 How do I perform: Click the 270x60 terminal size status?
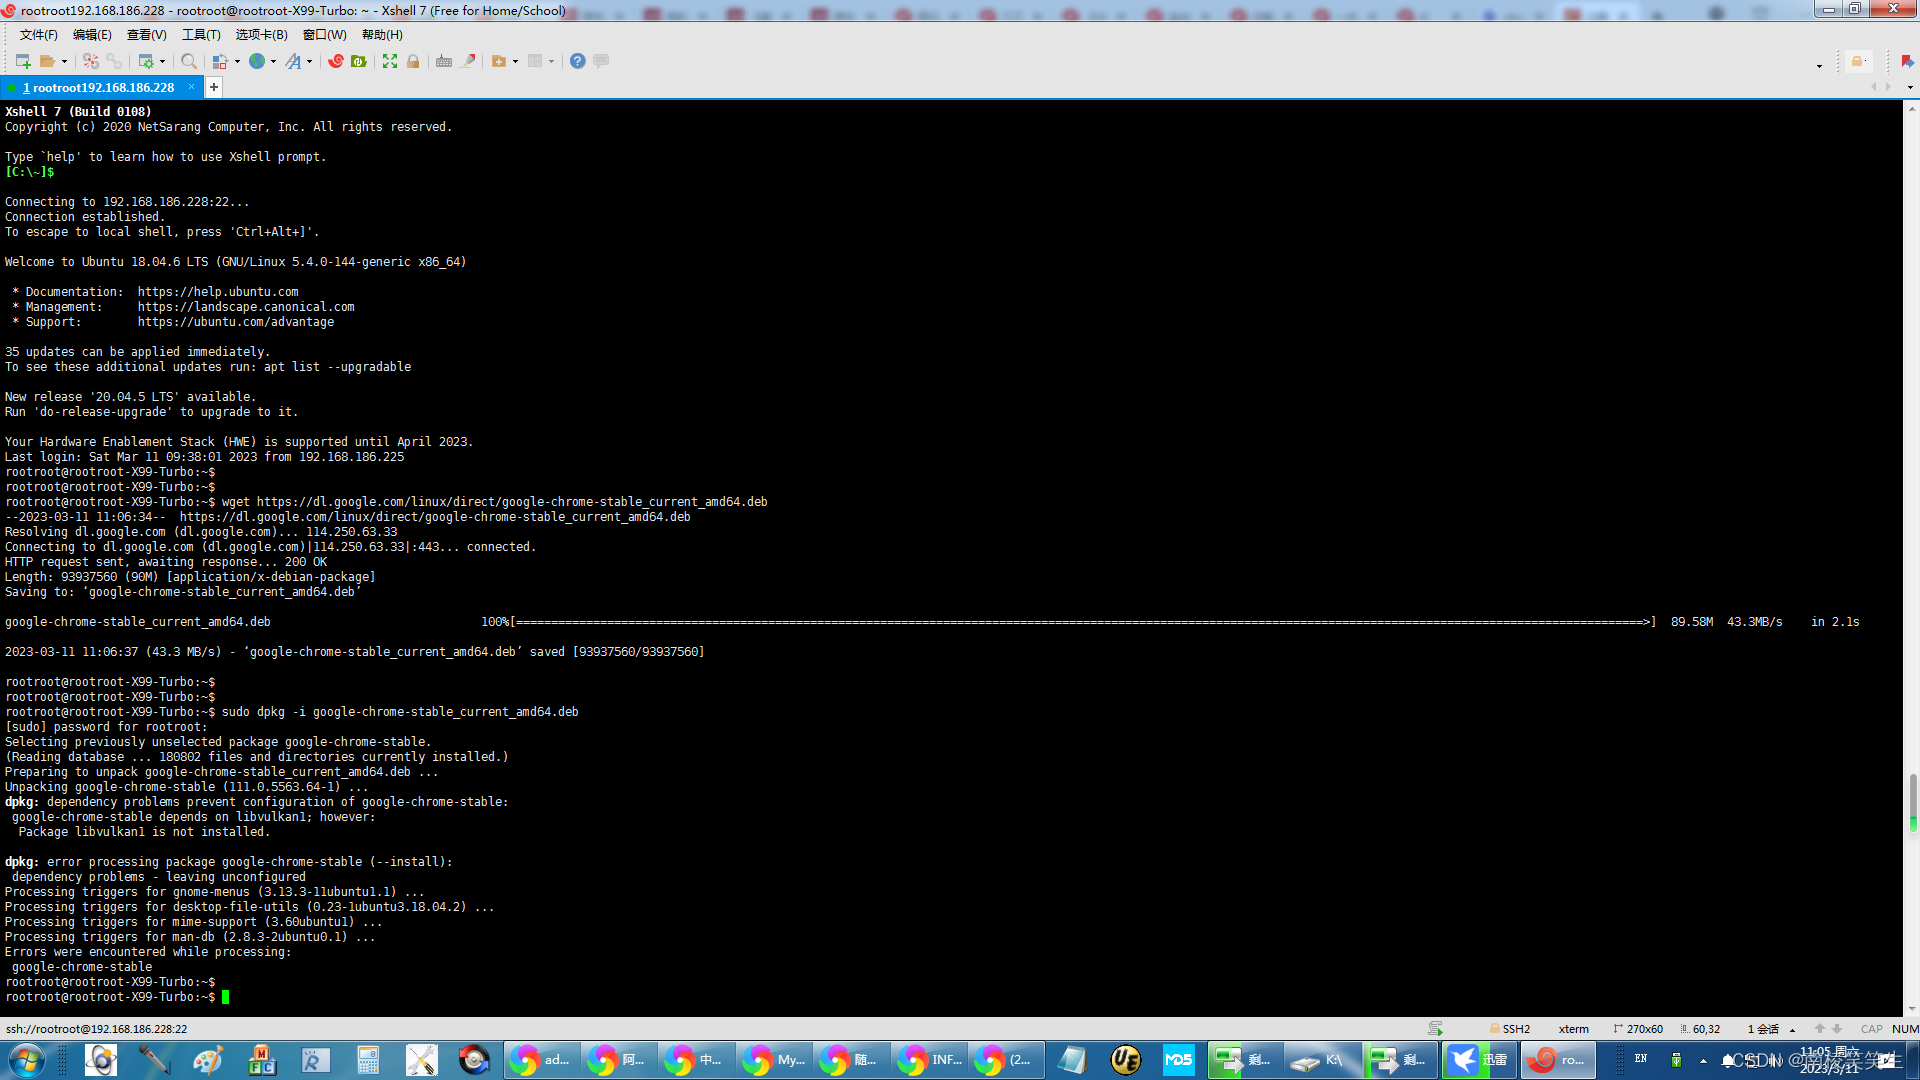click(1638, 1029)
